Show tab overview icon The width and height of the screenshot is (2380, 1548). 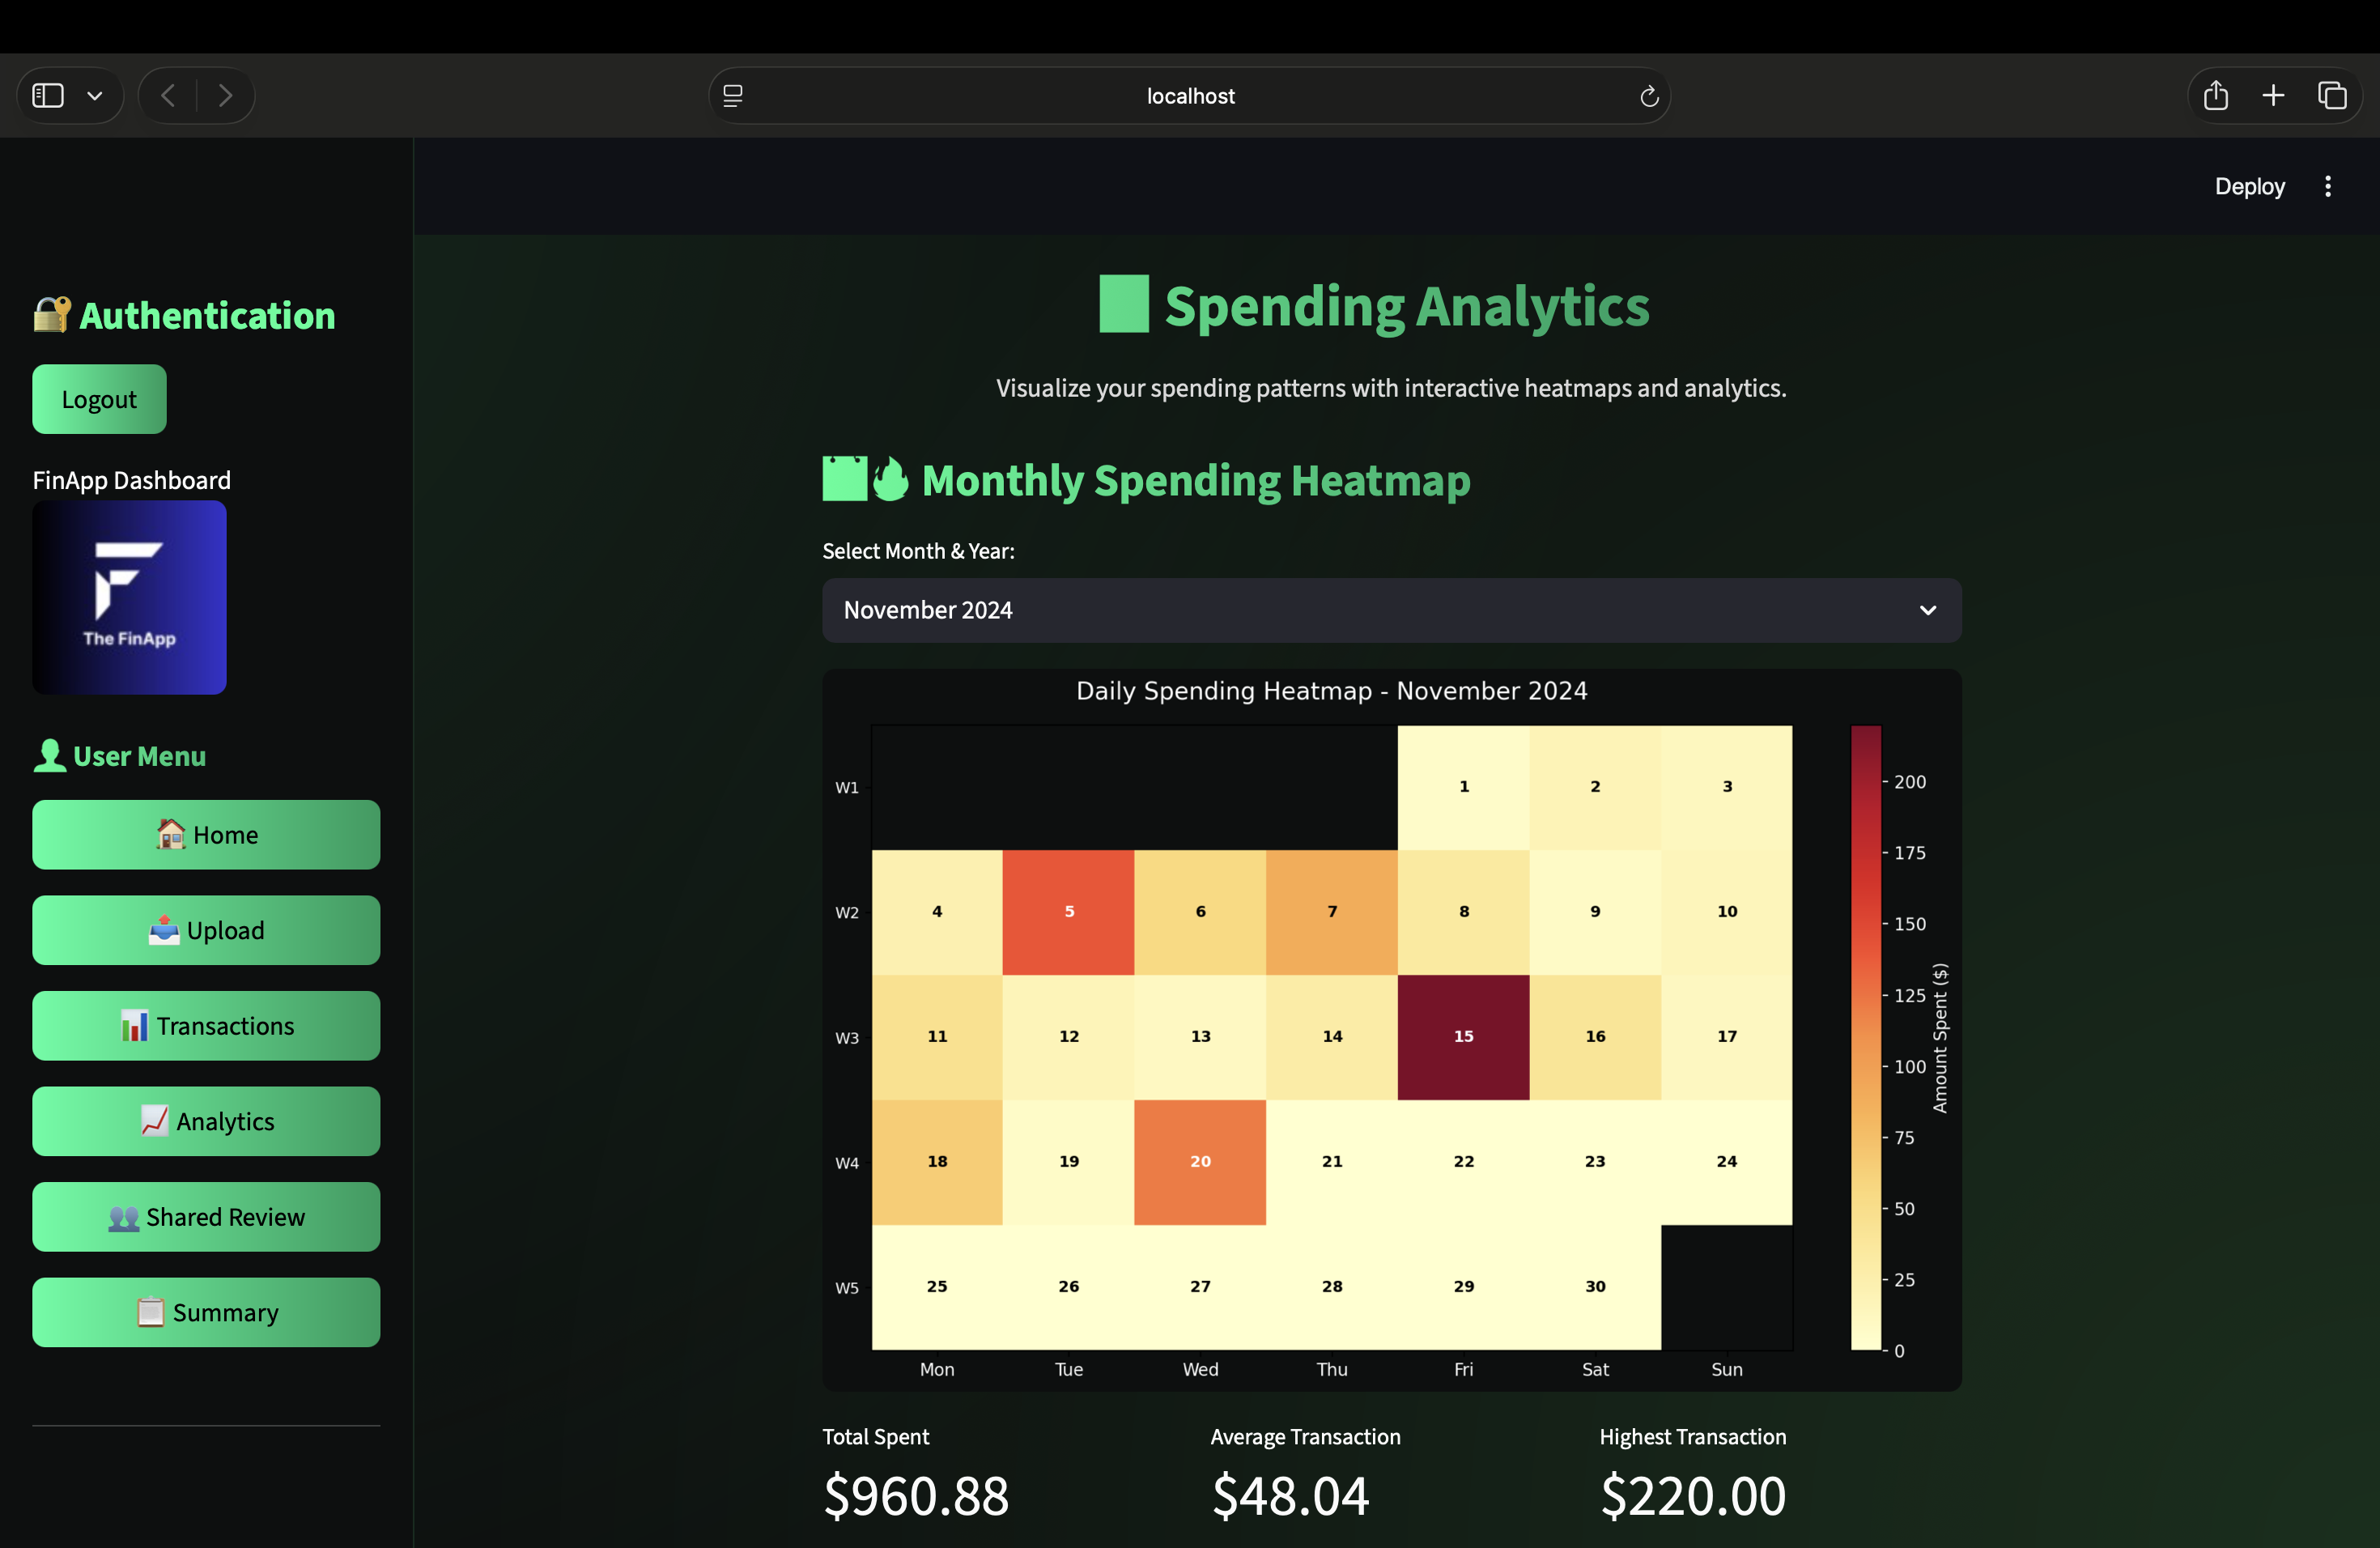pos(2332,96)
